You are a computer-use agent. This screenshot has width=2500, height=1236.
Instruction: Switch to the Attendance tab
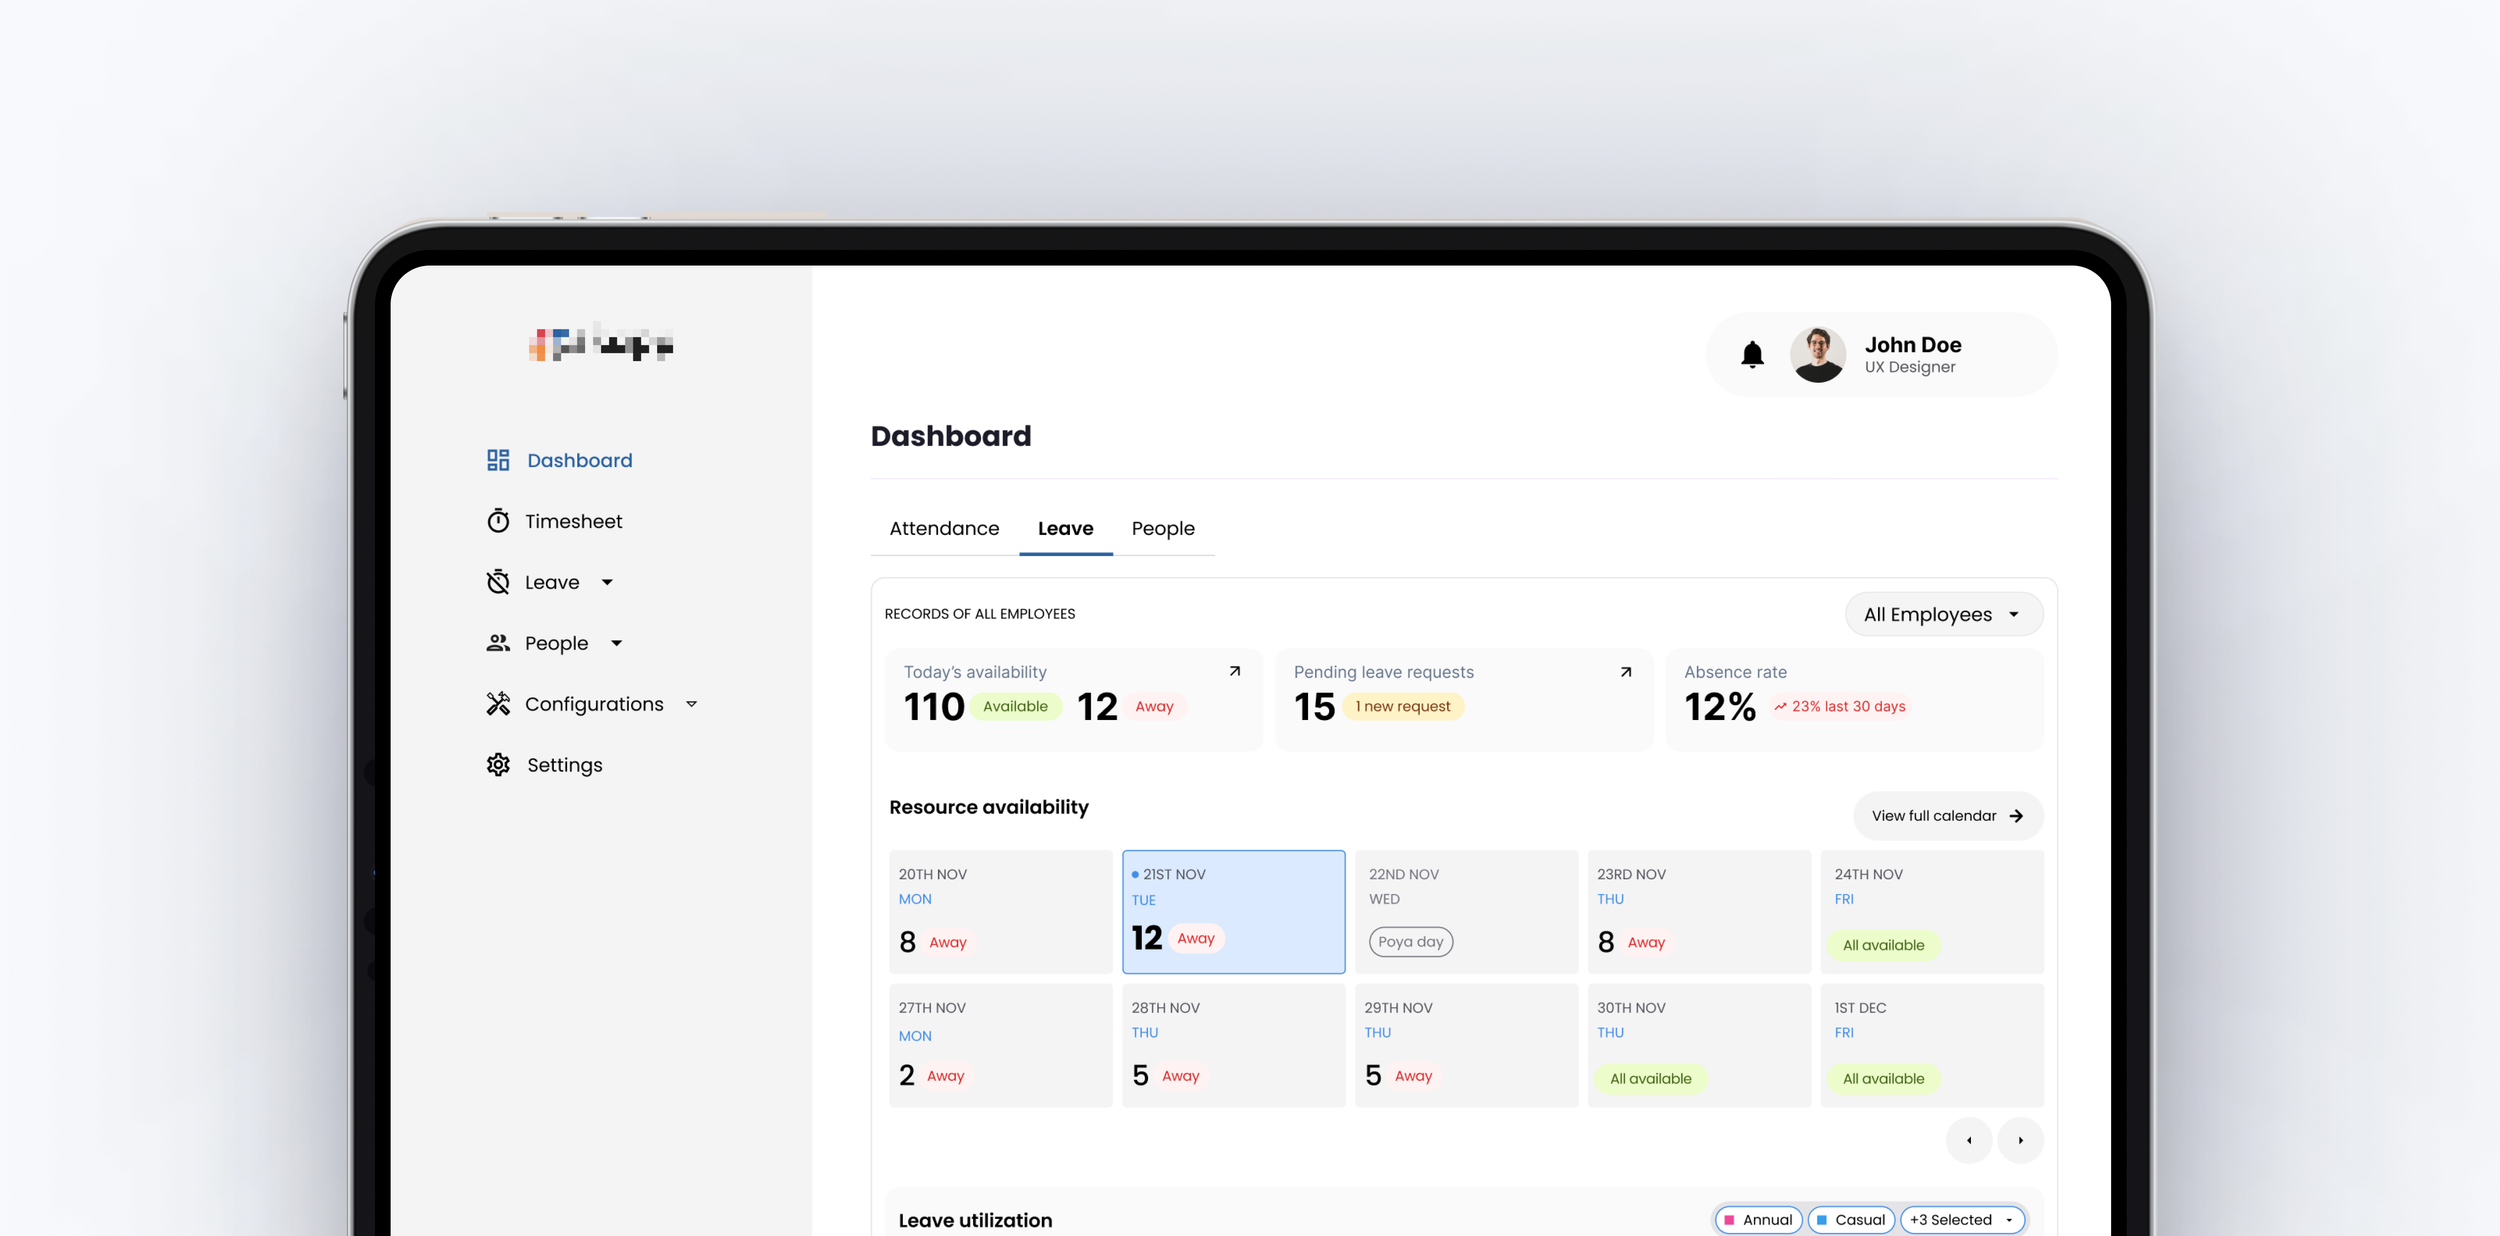click(944, 528)
